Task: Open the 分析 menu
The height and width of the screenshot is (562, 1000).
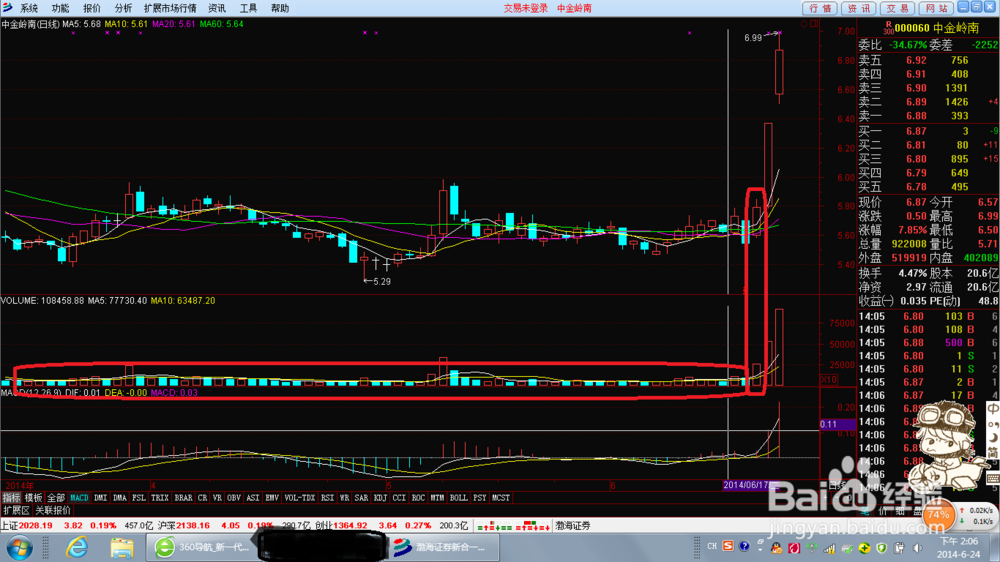Action: pos(123,8)
